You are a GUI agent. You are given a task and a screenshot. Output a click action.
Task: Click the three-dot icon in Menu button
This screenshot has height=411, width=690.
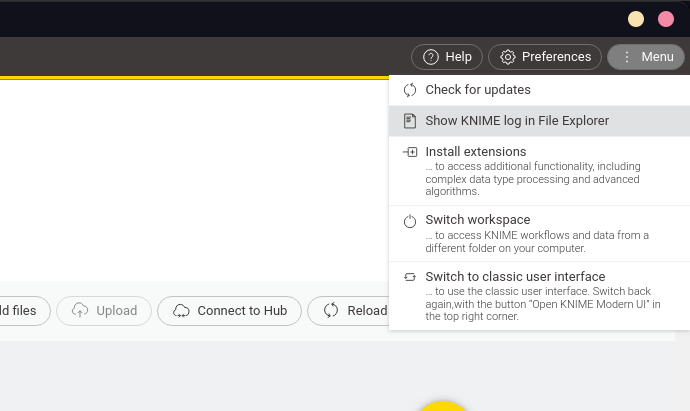coord(627,57)
